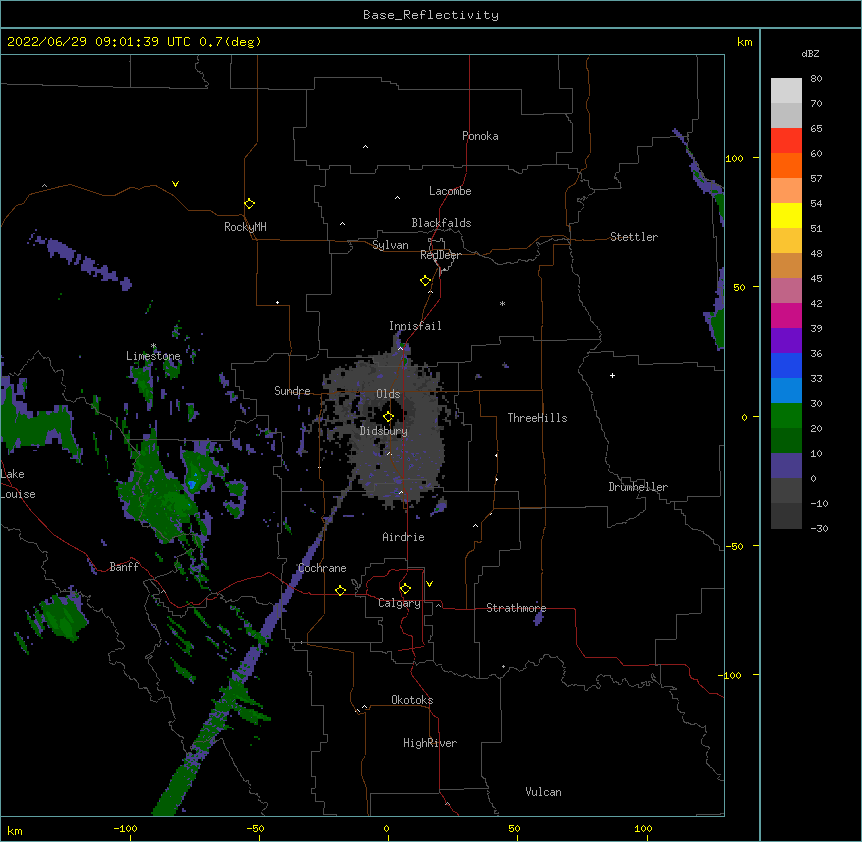
Task: Click the Limestone label
Action: 153,356
